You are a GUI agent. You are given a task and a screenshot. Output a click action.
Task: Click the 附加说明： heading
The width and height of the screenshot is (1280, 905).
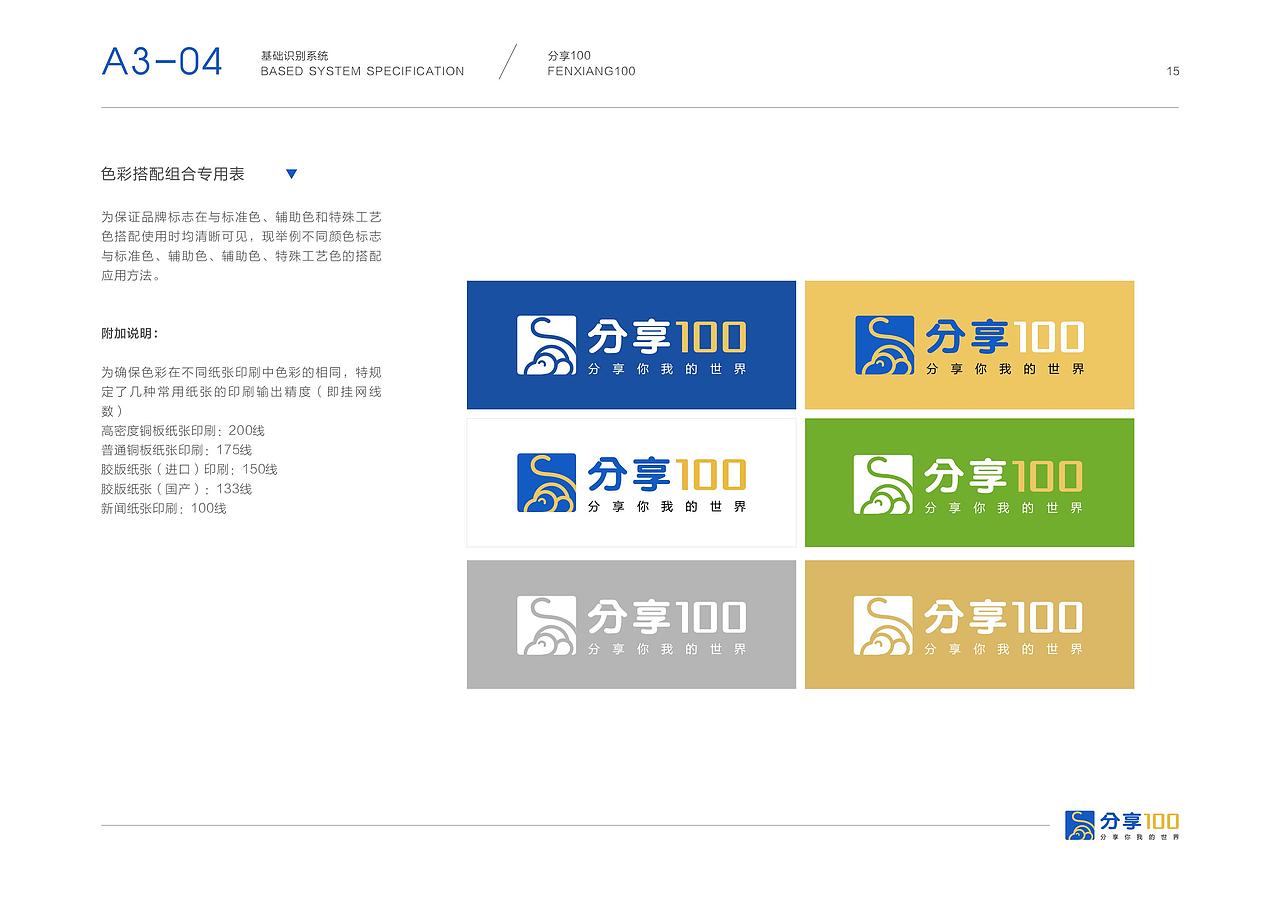[x=130, y=334]
